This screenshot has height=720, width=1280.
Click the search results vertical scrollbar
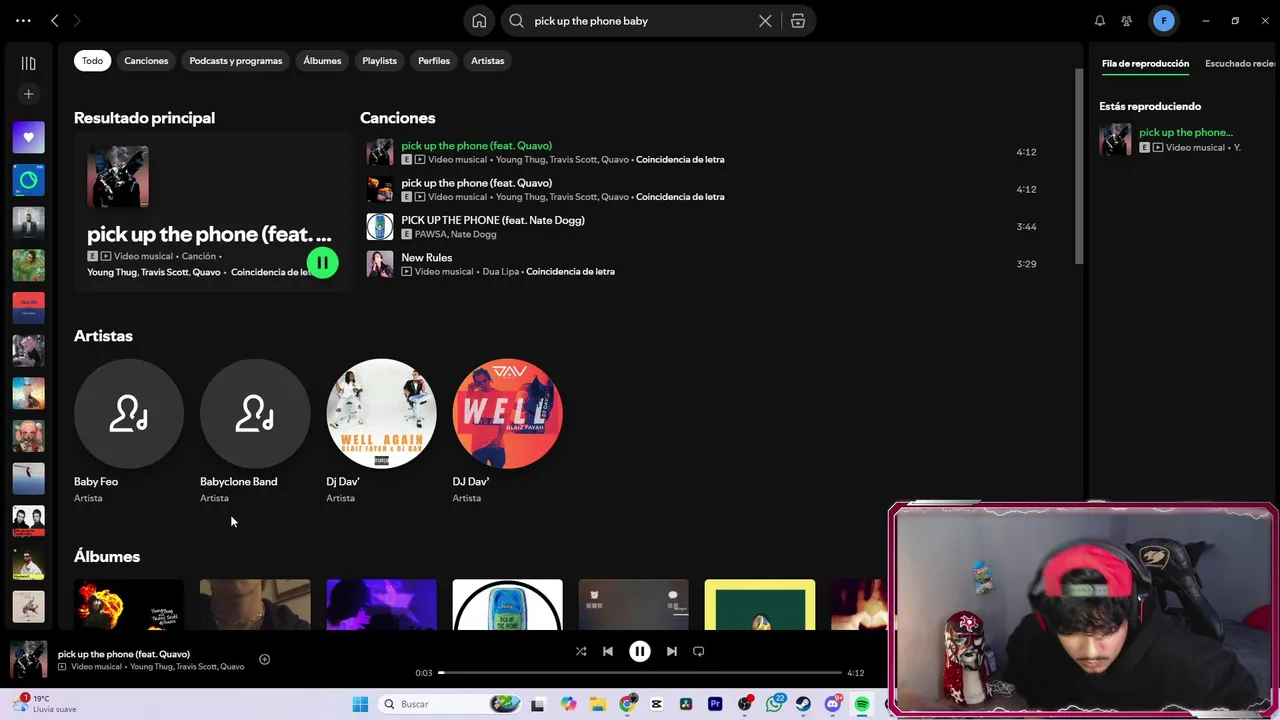pyautogui.click(x=1079, y=166)
